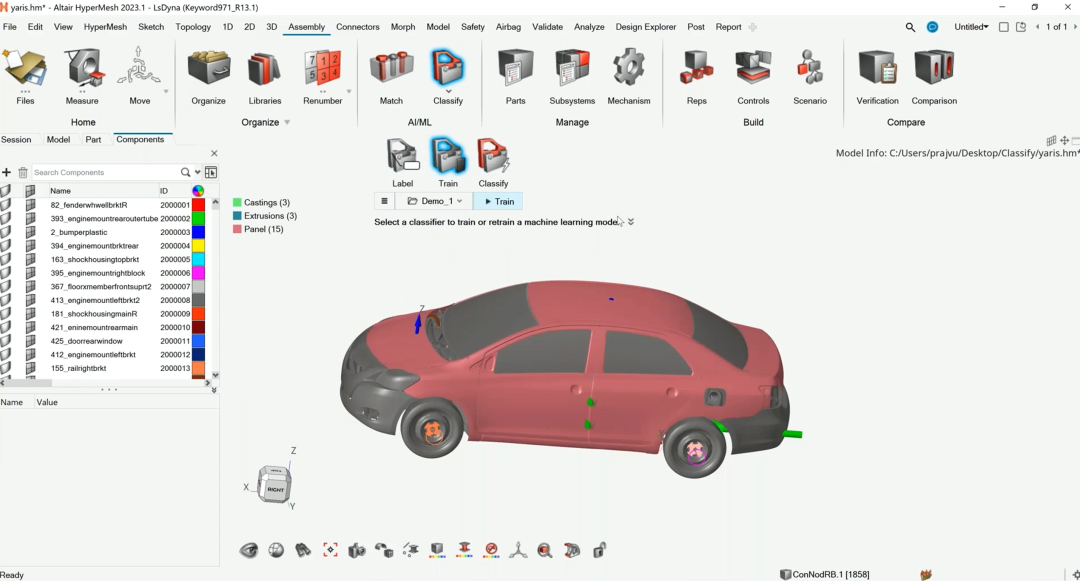Image resolution: width=1080 pixels, height=581 pixels.
Task: Open the HyperMesh menu
Action: 105,27
